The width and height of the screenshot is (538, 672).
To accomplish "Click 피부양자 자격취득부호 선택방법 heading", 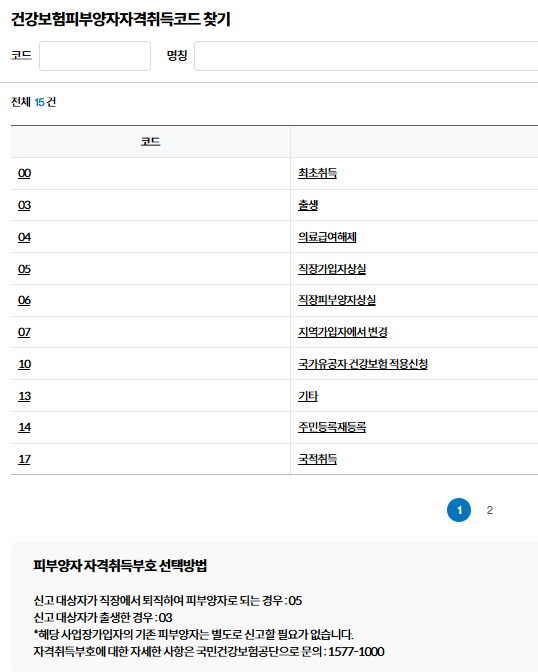I will tap(120, 566).
